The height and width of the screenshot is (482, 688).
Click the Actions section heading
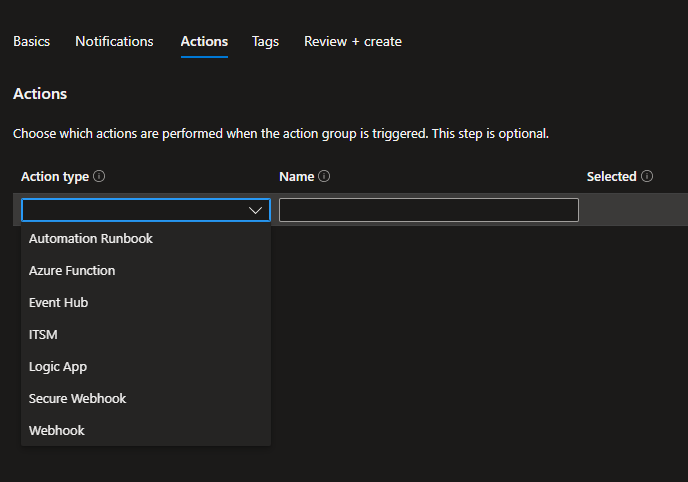(x=40, y=94)
